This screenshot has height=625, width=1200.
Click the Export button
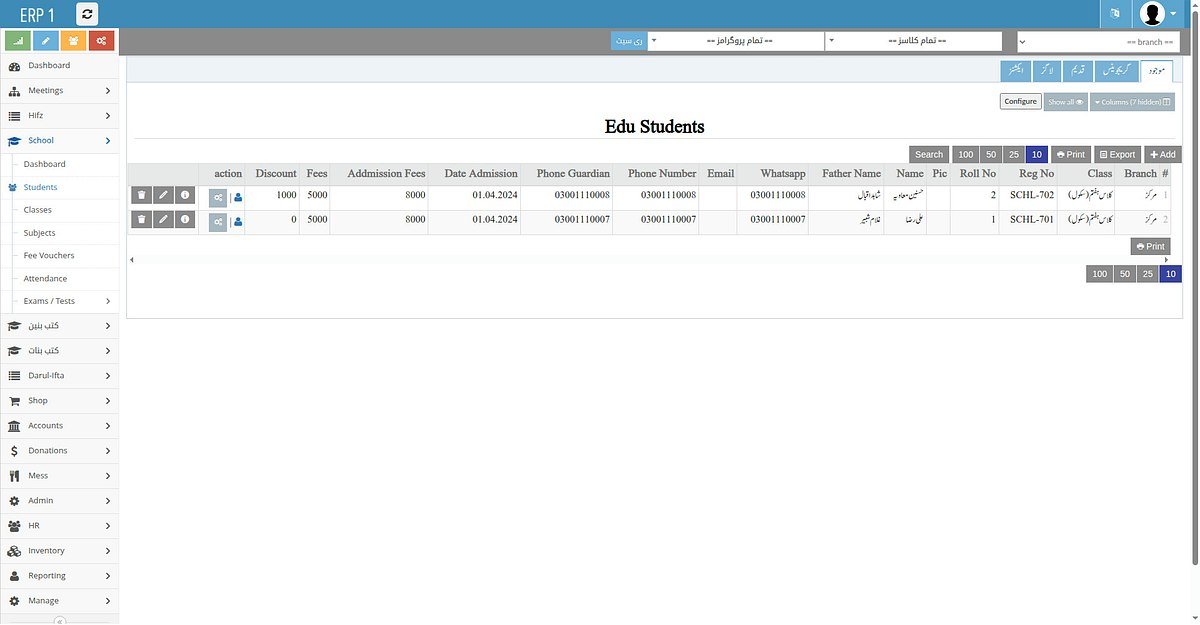1117,155
